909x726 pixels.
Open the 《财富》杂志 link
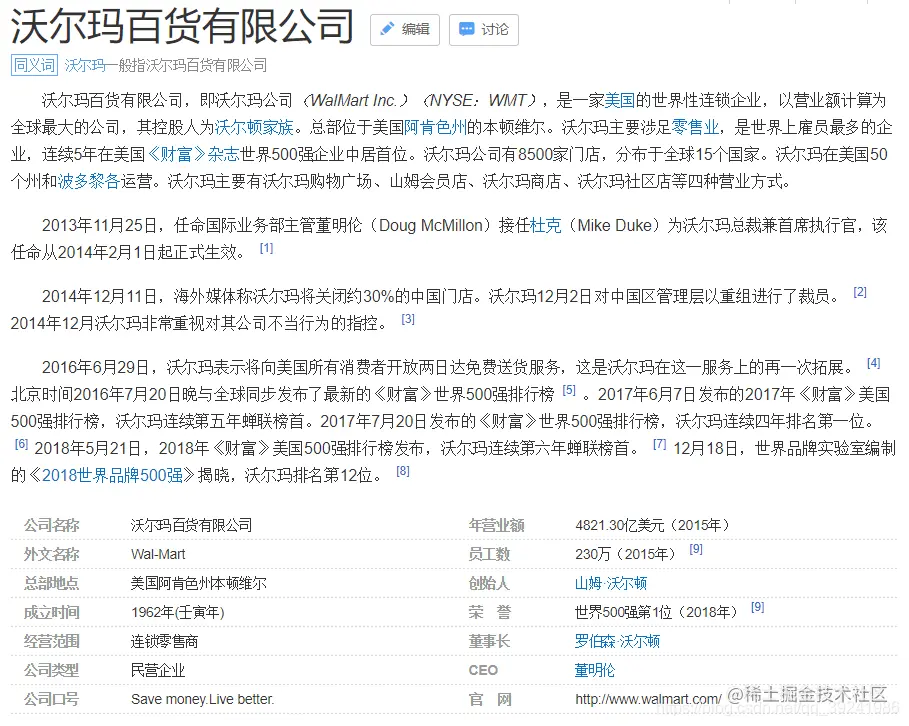tap(193, 154)
